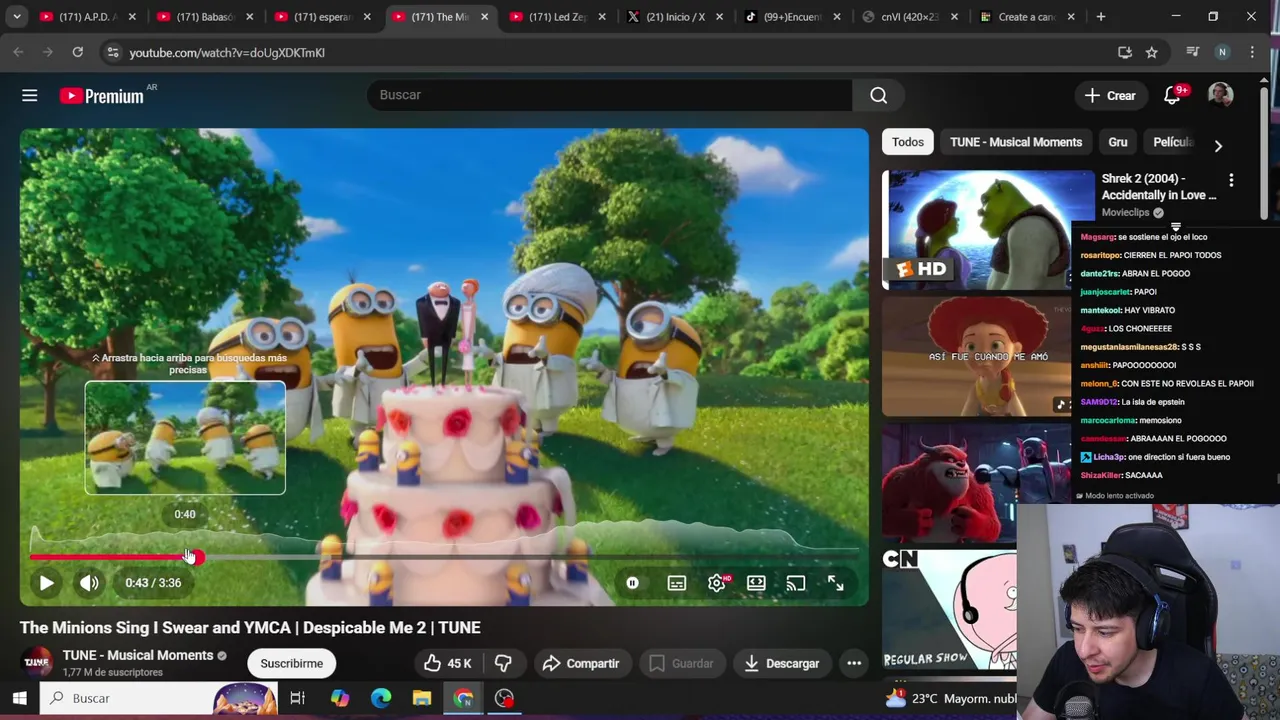Screen dimensions: 1280x720
Task: Open the Shrek 2 Accidentally in Love title
Action: (x=1158, y=187)
